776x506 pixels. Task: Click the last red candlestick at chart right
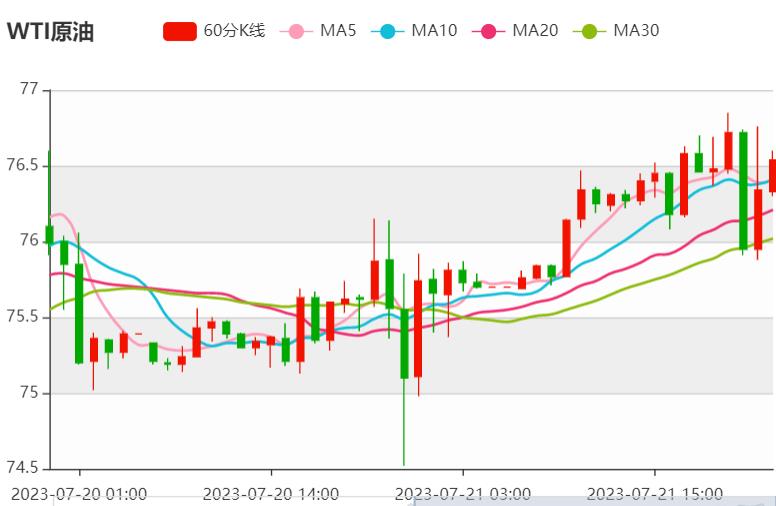tap(771, 175)
